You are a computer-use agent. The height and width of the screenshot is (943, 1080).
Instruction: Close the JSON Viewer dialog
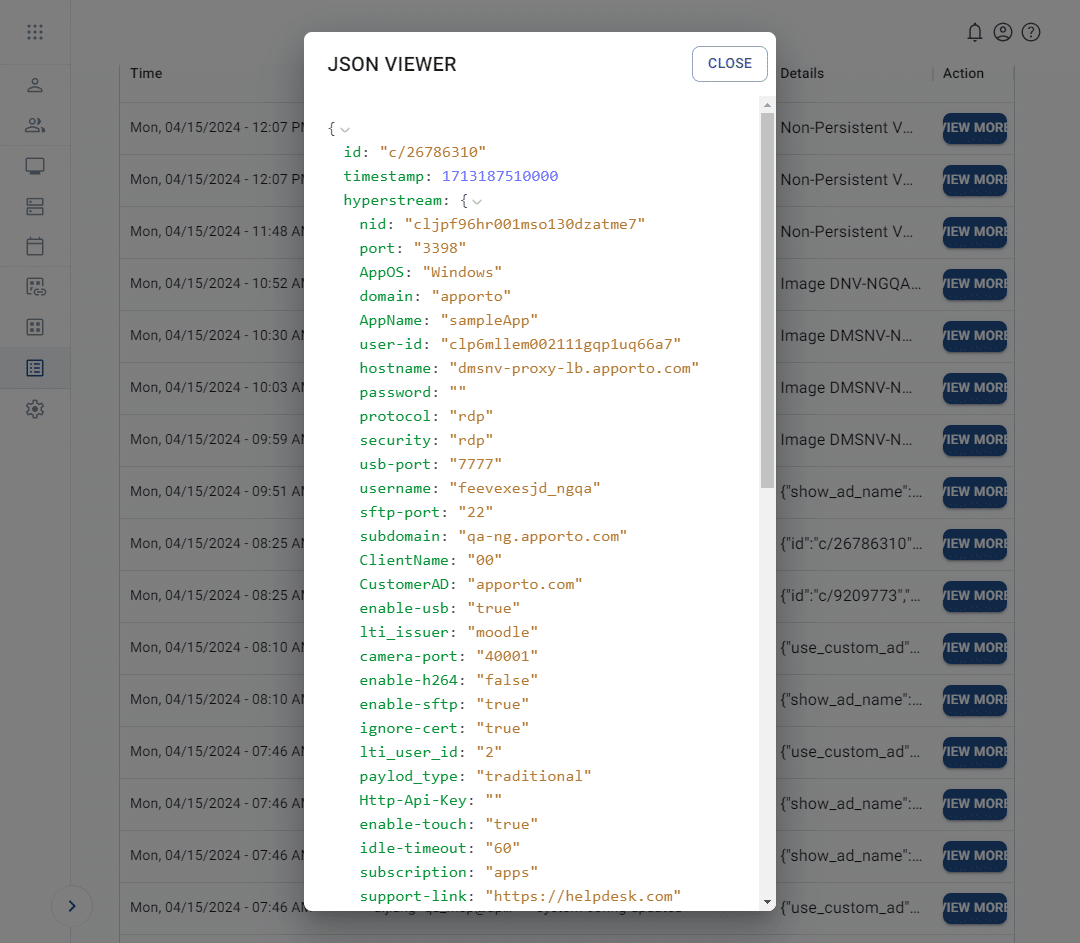click(729, 64)
